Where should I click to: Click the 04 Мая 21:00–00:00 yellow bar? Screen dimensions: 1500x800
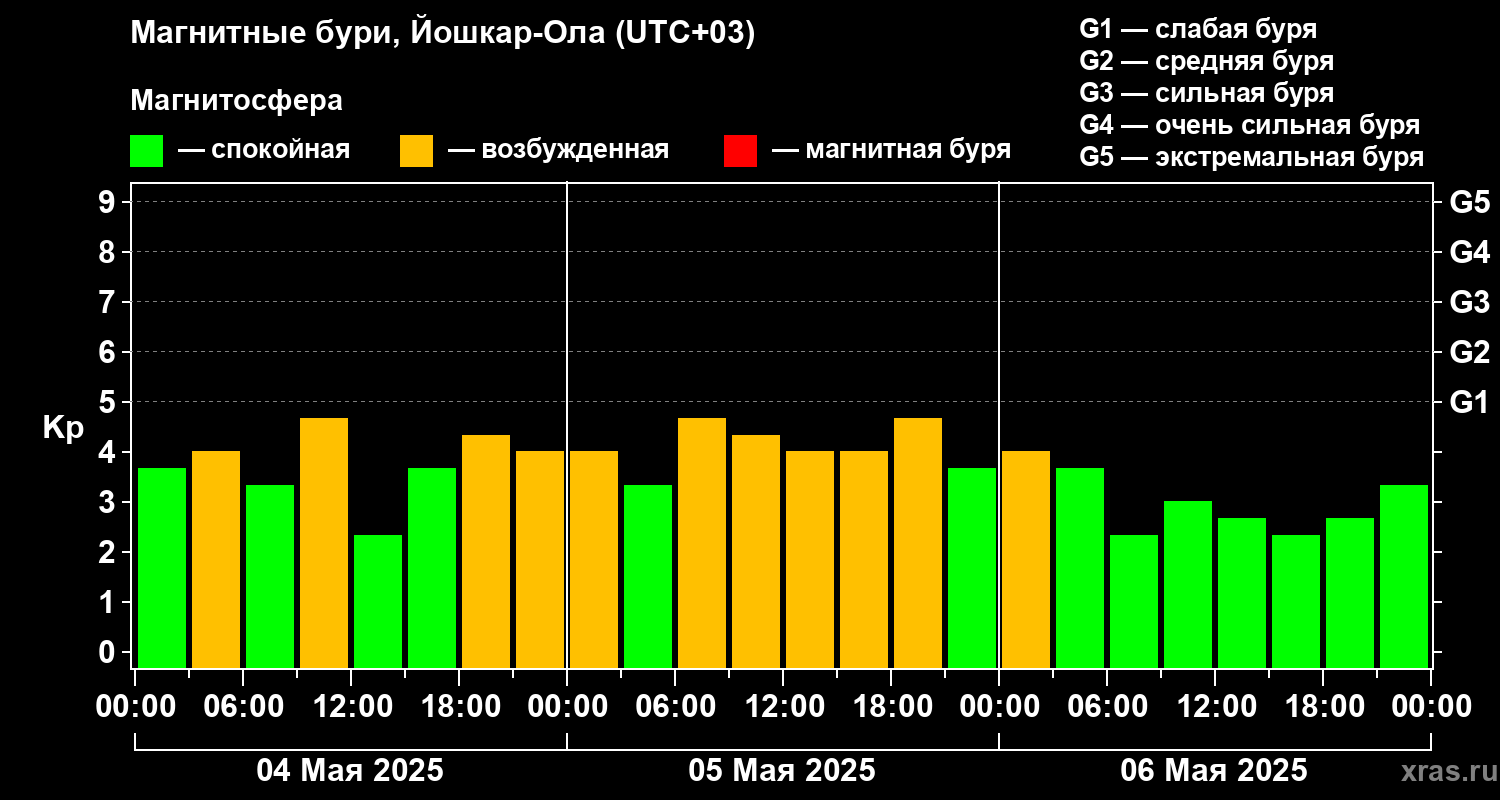point(540,559)
